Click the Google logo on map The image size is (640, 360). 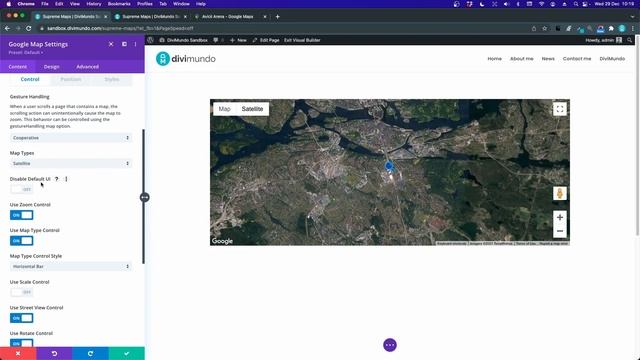click(x=222, y=241)
